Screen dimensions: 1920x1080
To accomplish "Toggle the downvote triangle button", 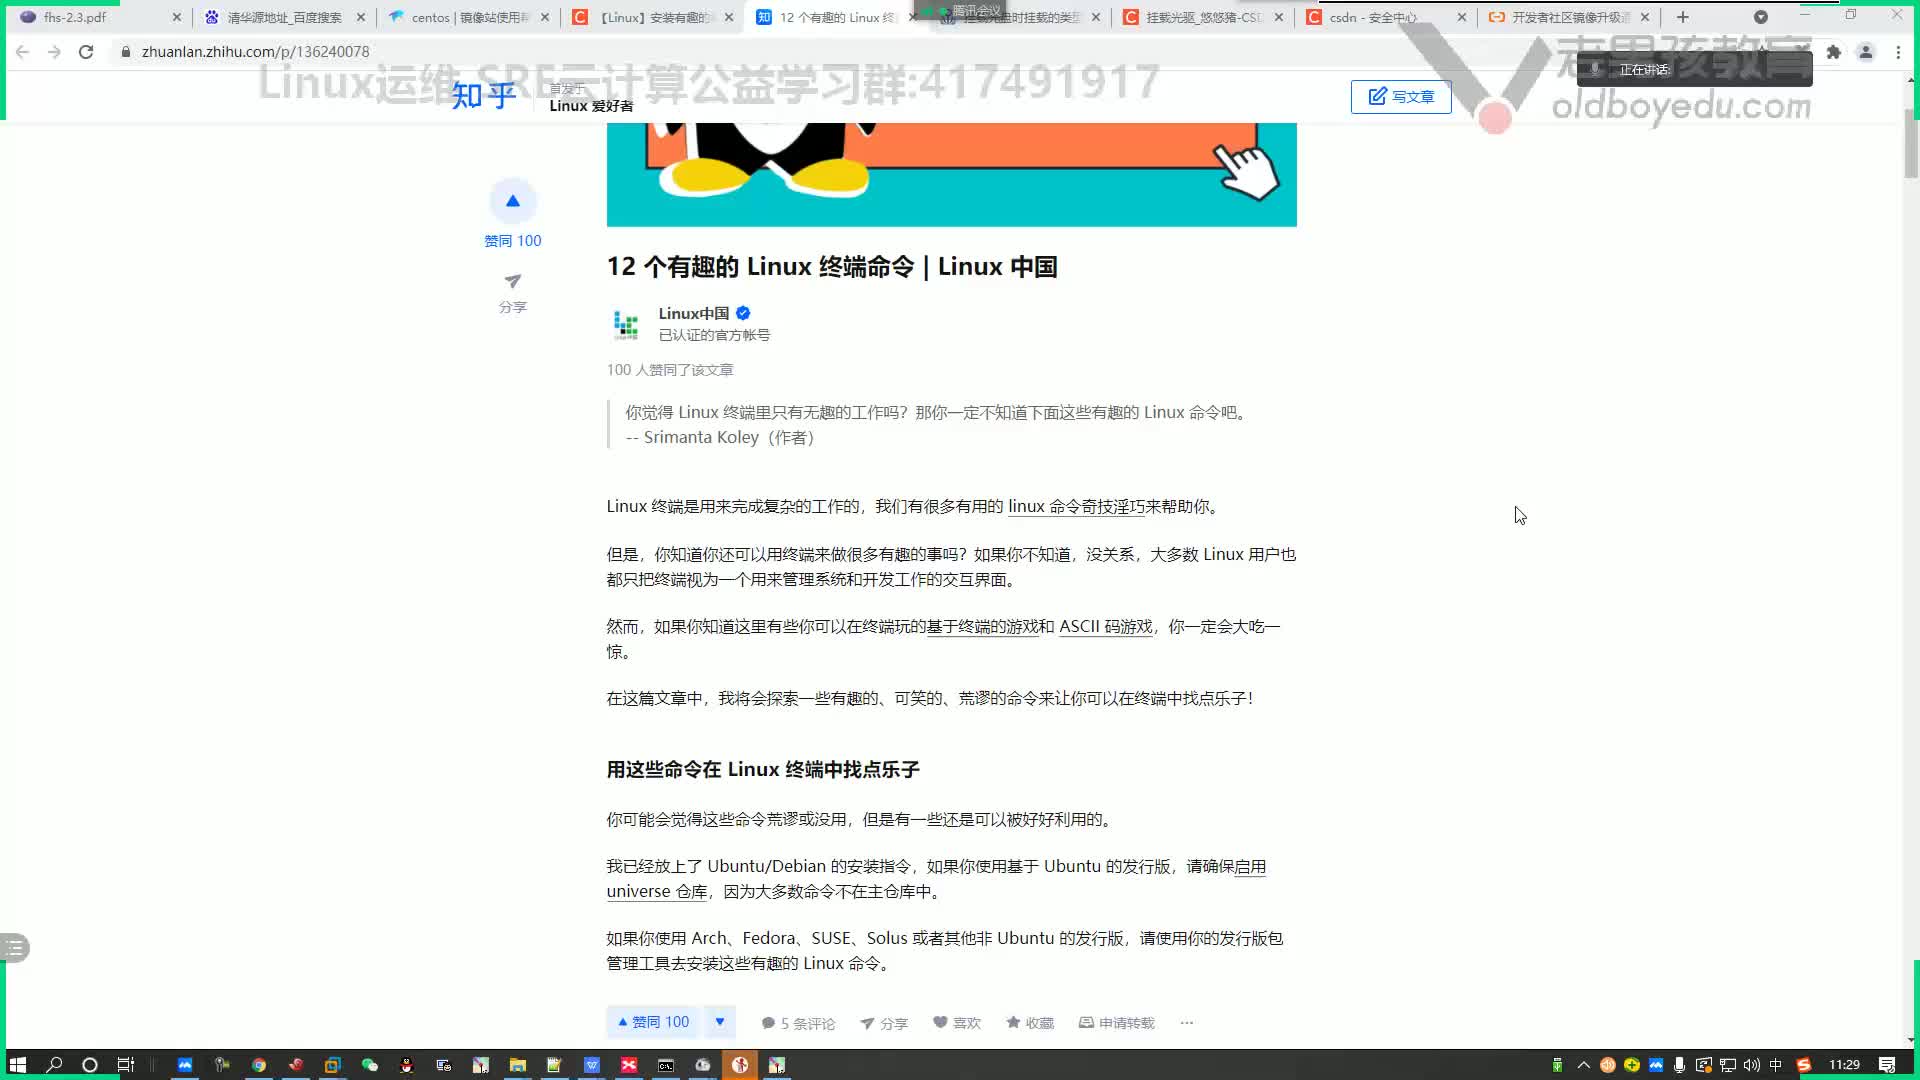I will 720,1022.
